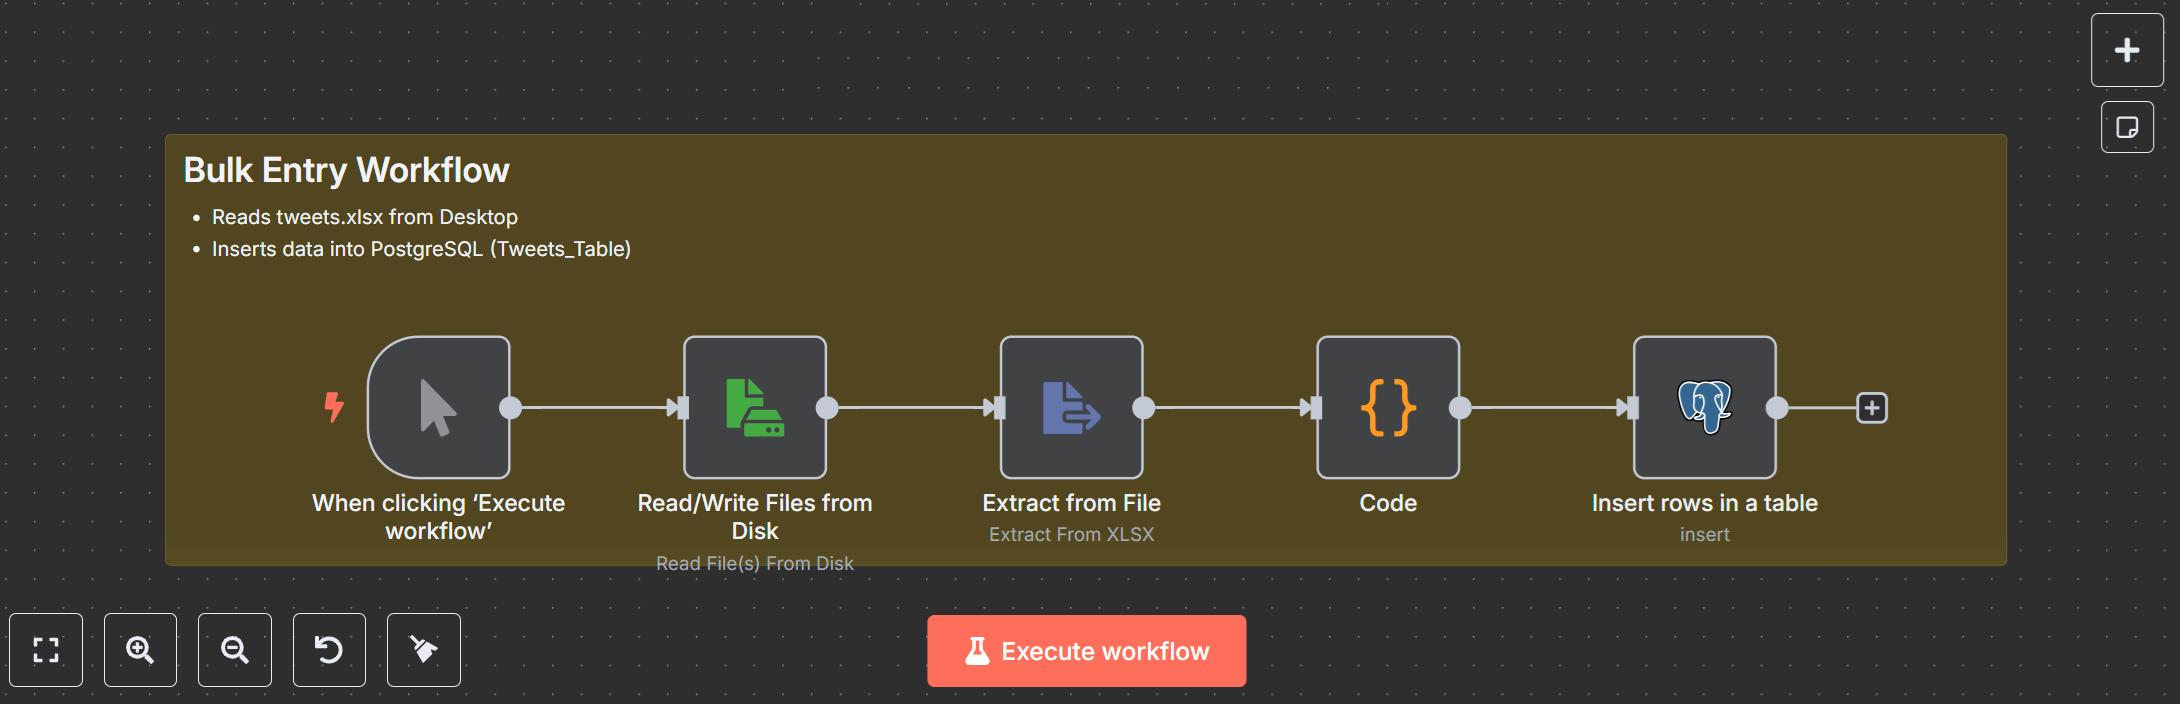Click the Read/Write Files node input connector
The height and width of the screenshot is (704, 2180).
(683, 407)
